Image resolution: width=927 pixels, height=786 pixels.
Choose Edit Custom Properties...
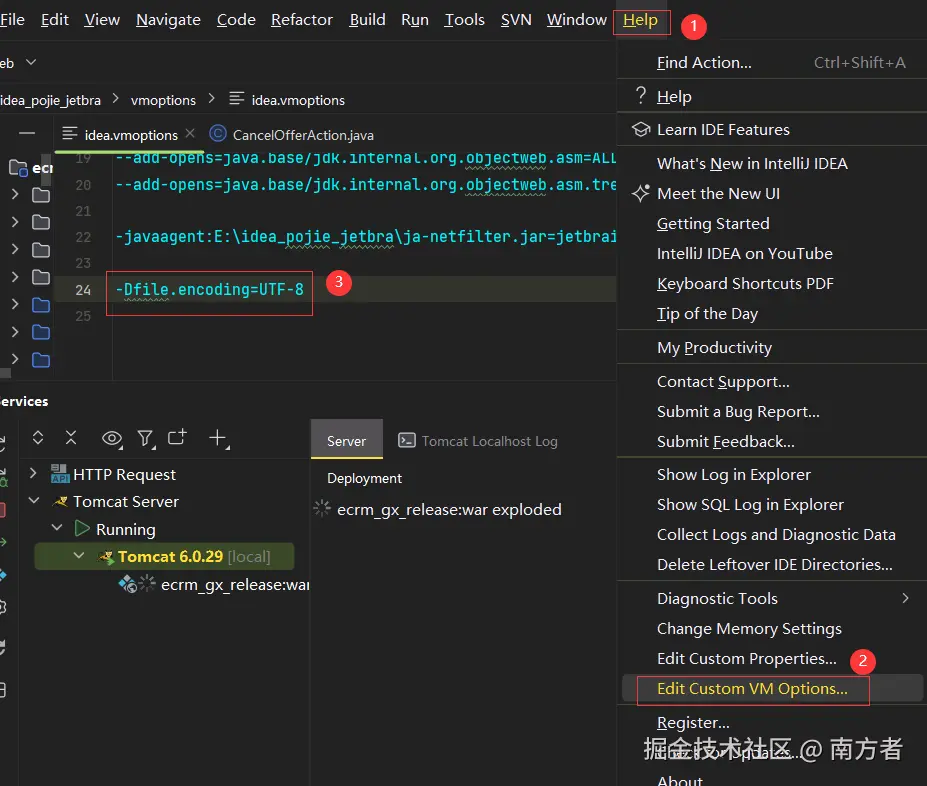click(x=772, y=658)
